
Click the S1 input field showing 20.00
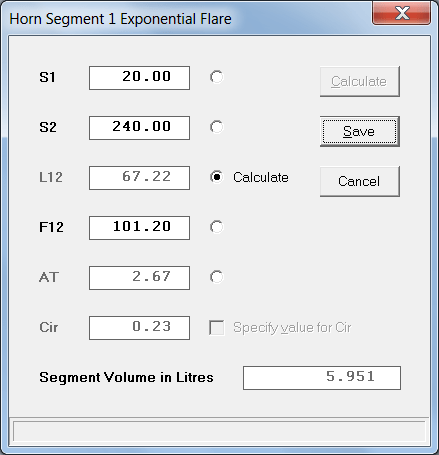tap(139, 78)
